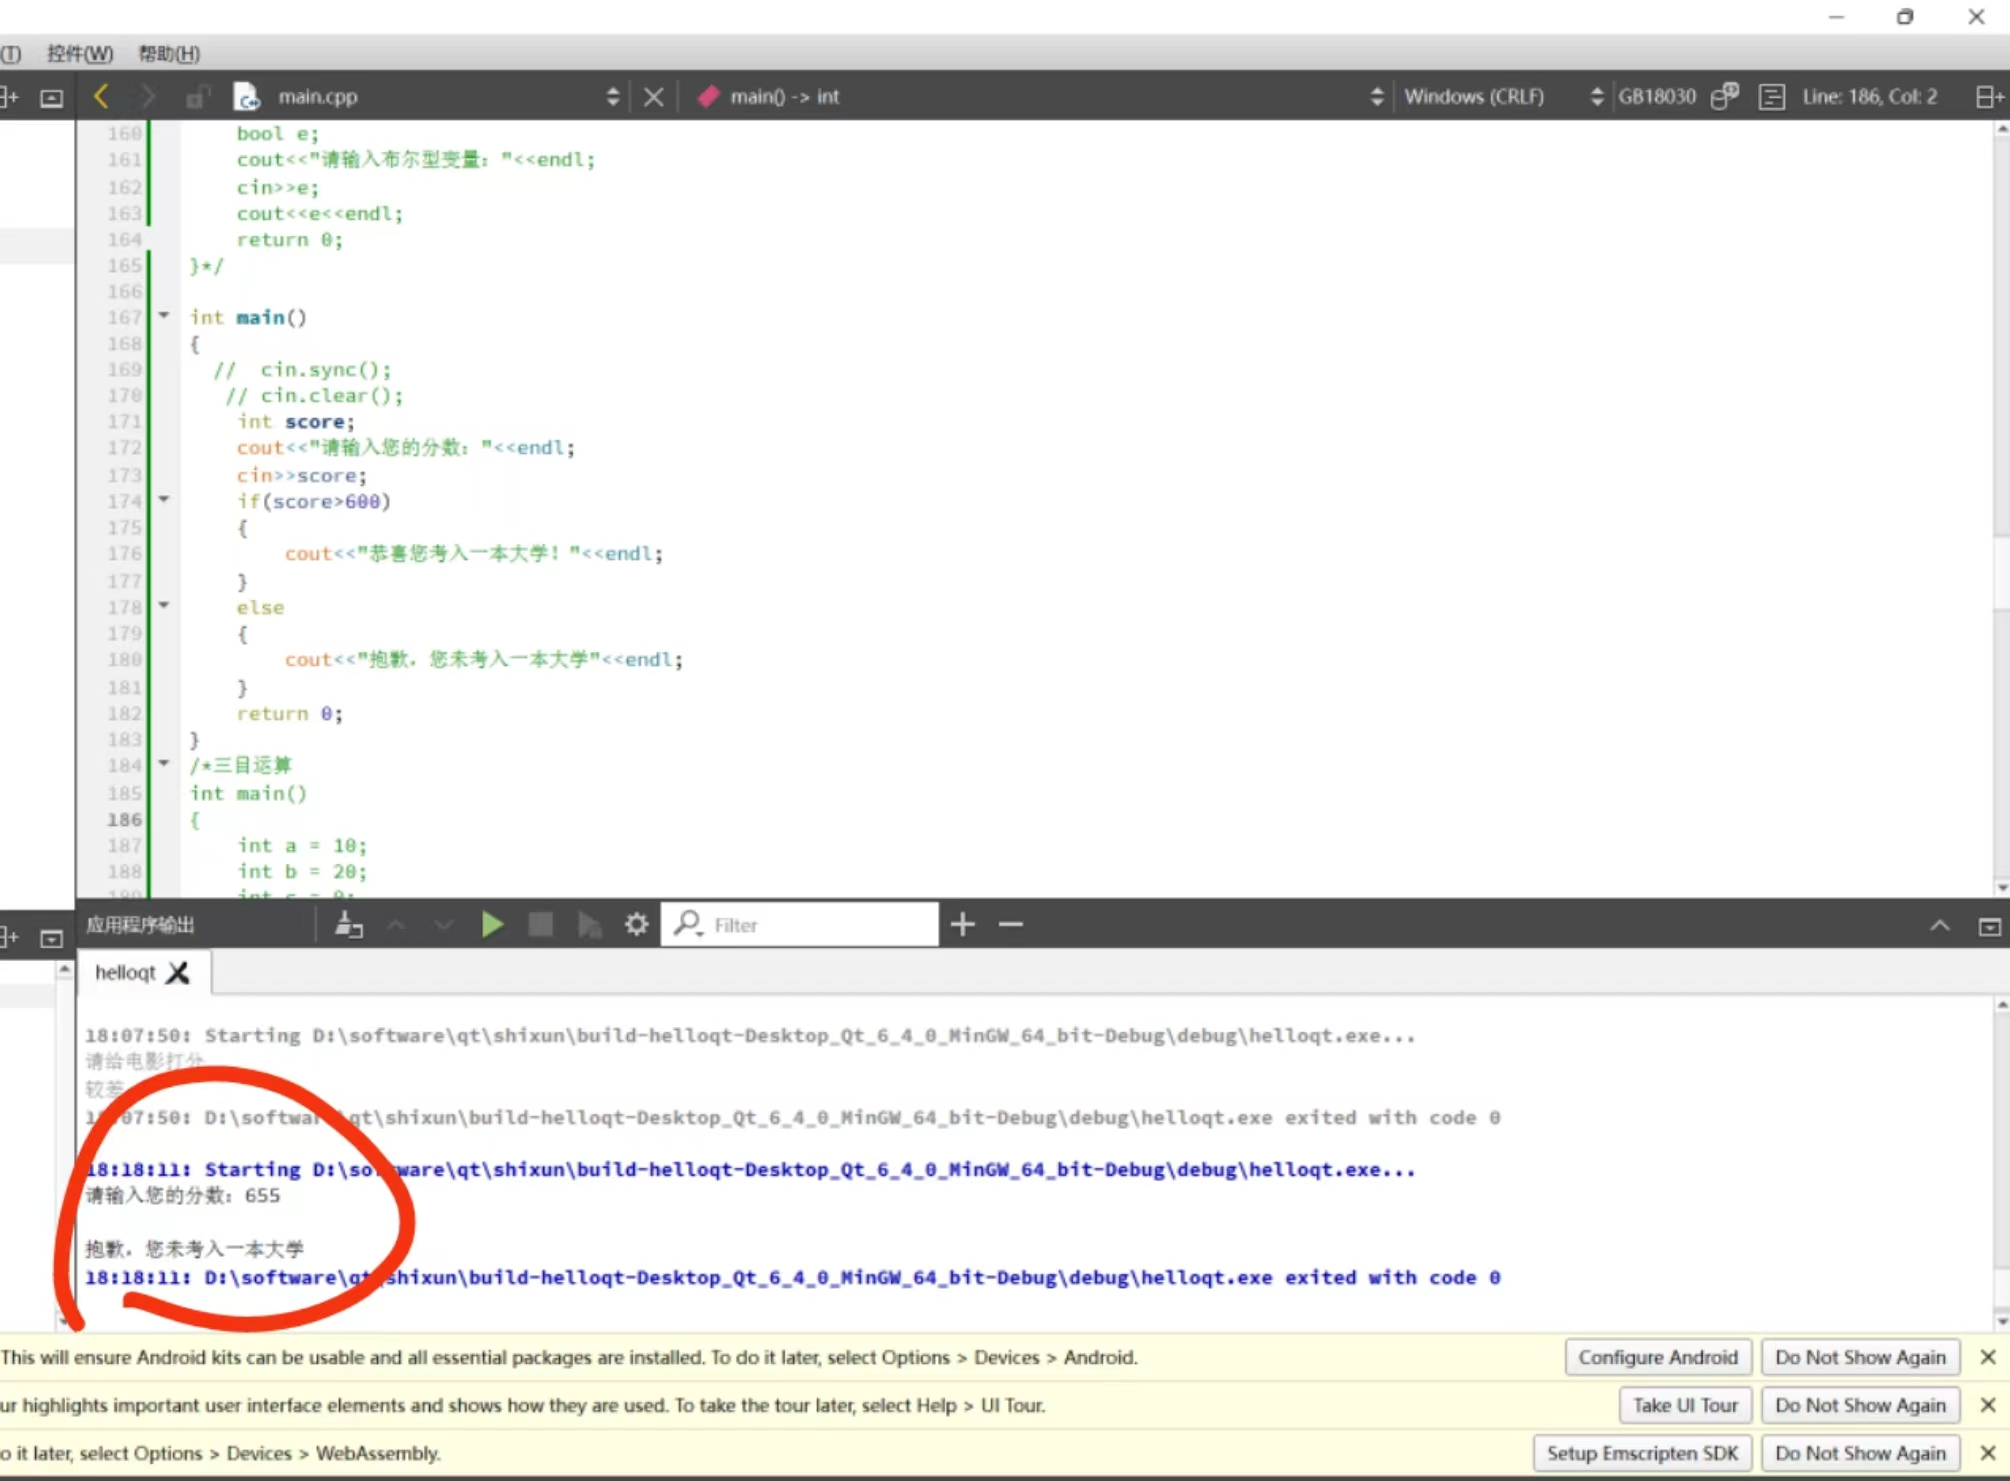2010x1481 pixels.
Task: Click the split editor icon at right
Action: click(x=1989, y=96)
